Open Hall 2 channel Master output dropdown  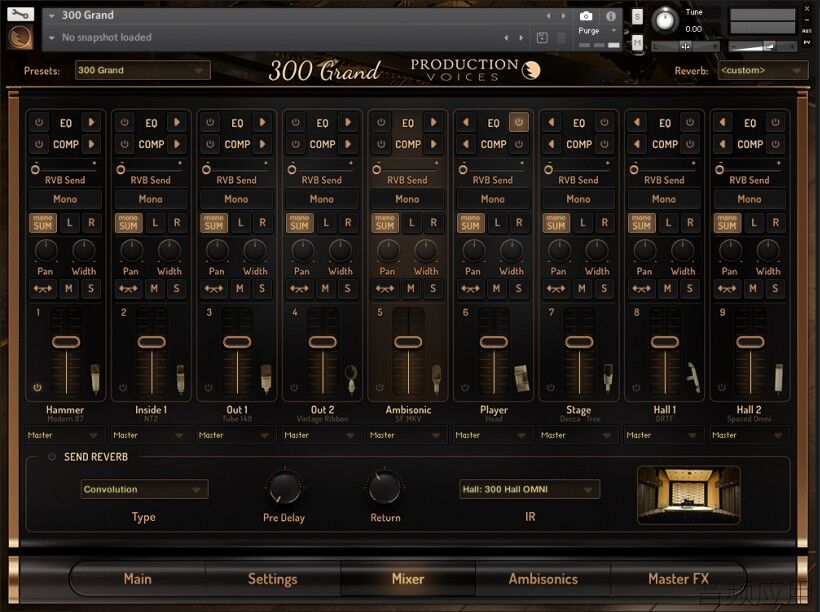[x=748, y=435]
